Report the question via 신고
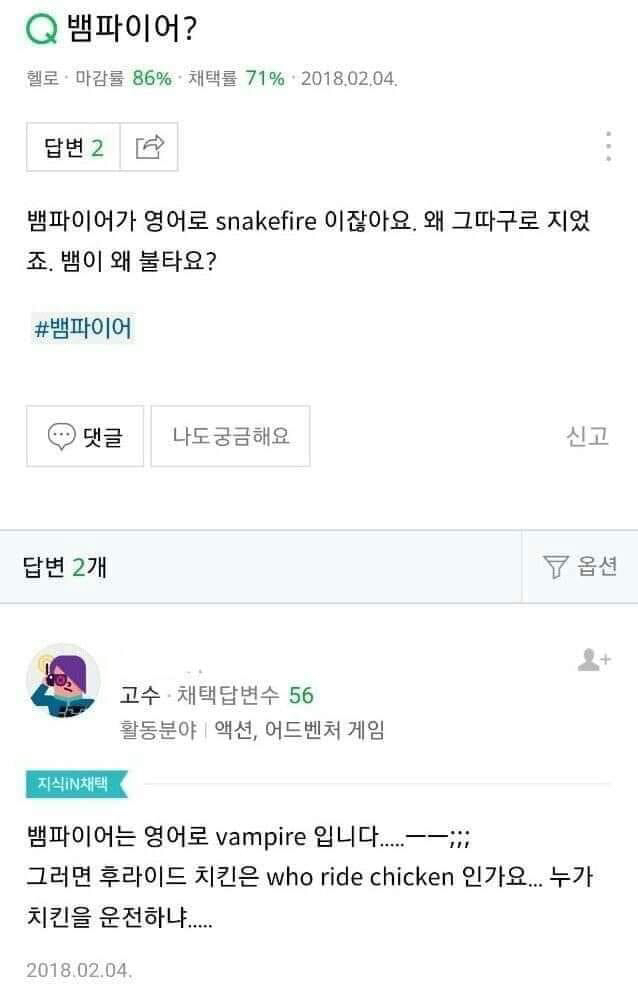This screenshot has width=638, height=997. point(587,436)
